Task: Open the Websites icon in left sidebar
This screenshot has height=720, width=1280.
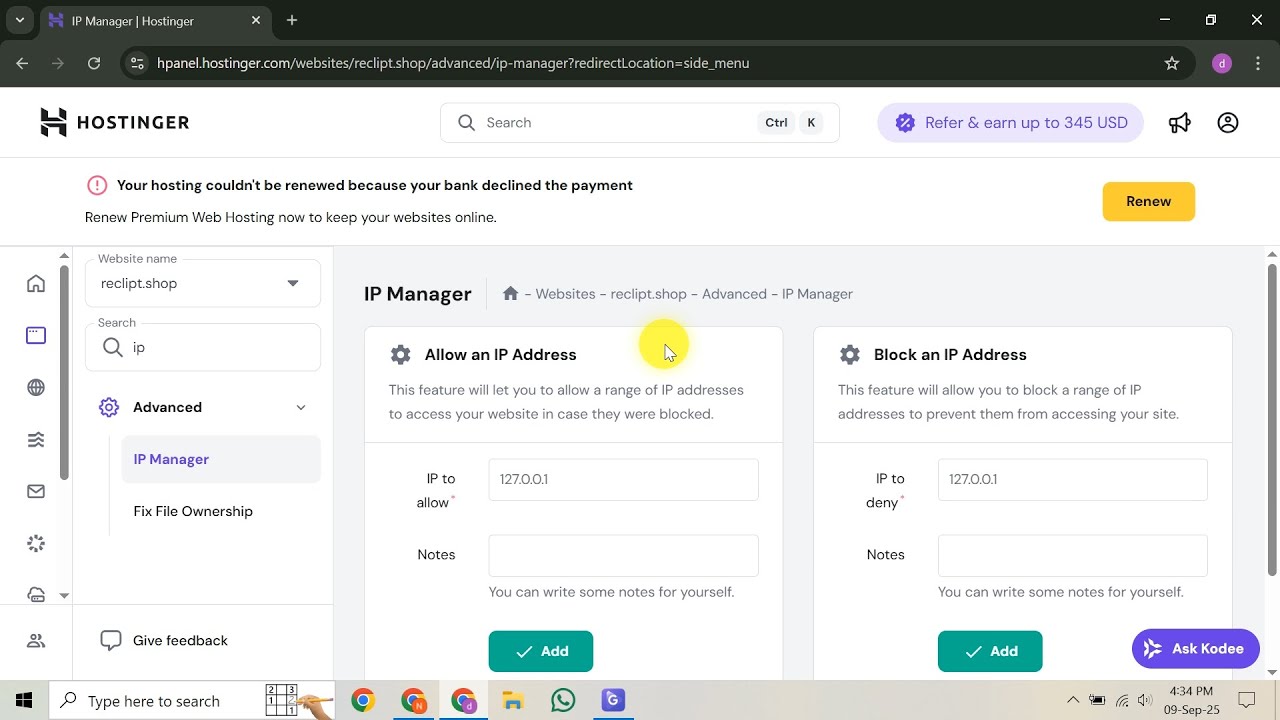Action: (x=36, y=336)
